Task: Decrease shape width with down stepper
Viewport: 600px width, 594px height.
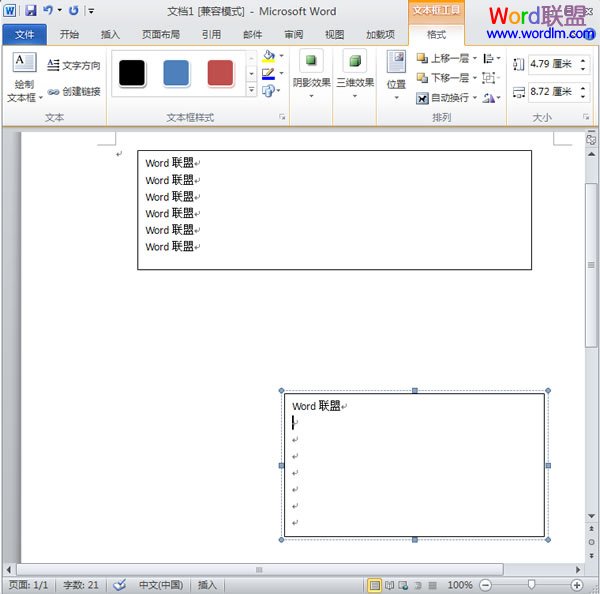Action: 583,96
